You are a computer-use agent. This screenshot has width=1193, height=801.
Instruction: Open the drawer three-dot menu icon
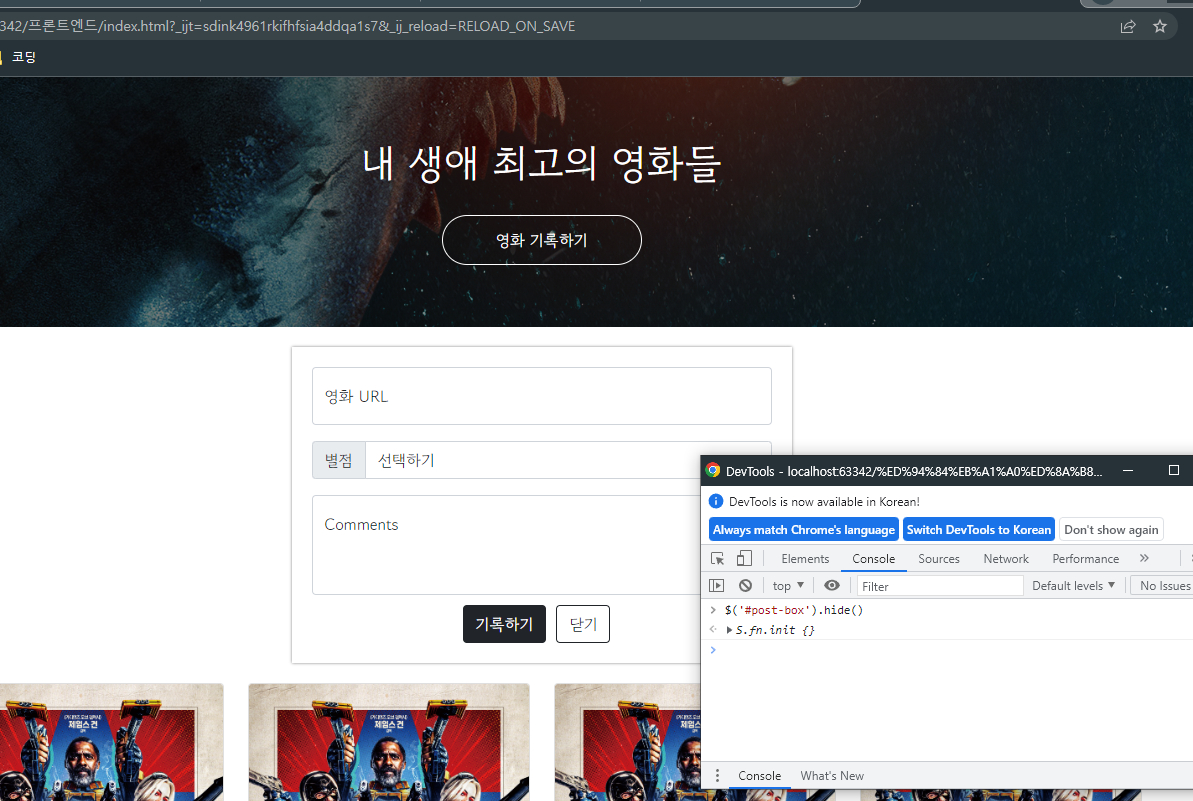[x=717, y=776]
